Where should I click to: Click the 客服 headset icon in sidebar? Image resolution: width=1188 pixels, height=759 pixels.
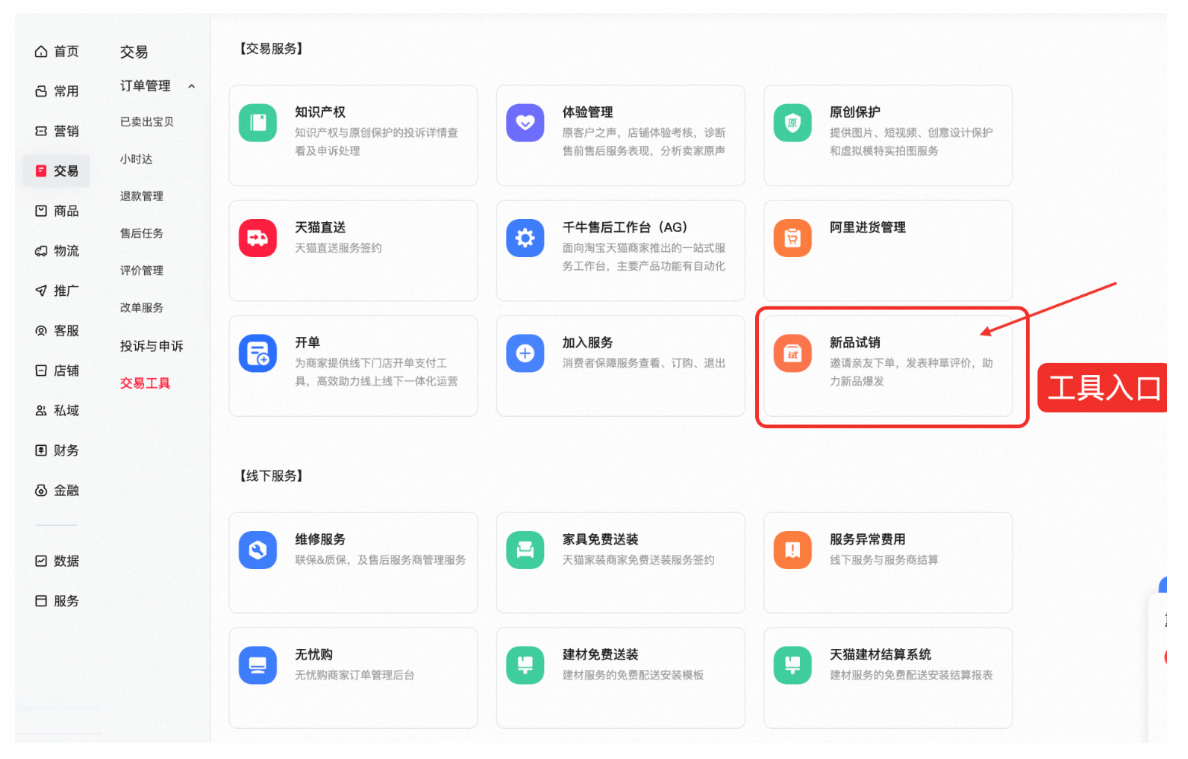tap(41, 330)
